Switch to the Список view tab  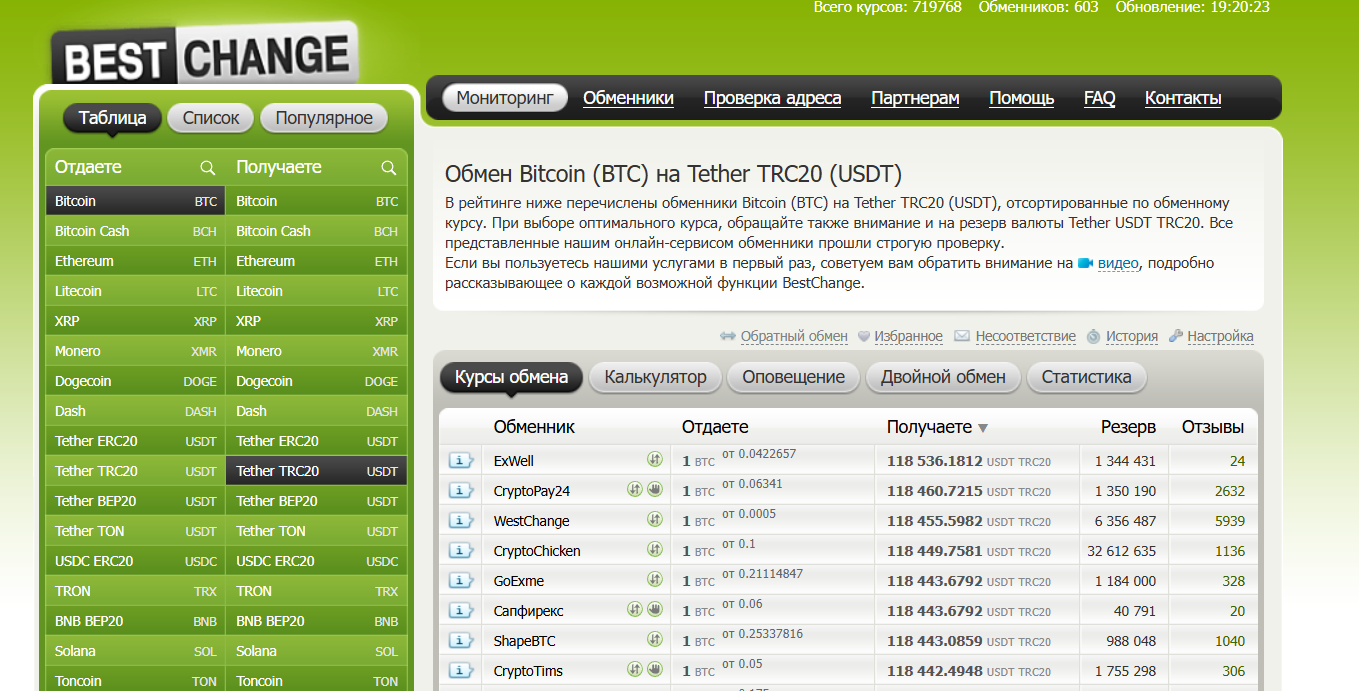point(211,118)
